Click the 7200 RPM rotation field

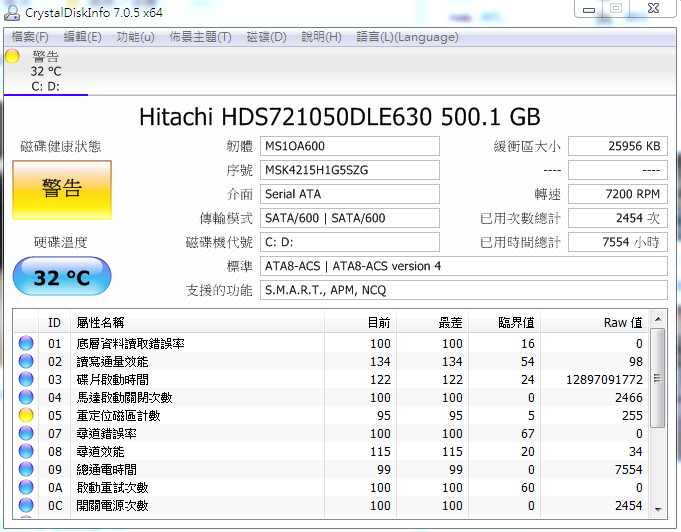pos(618,194)
